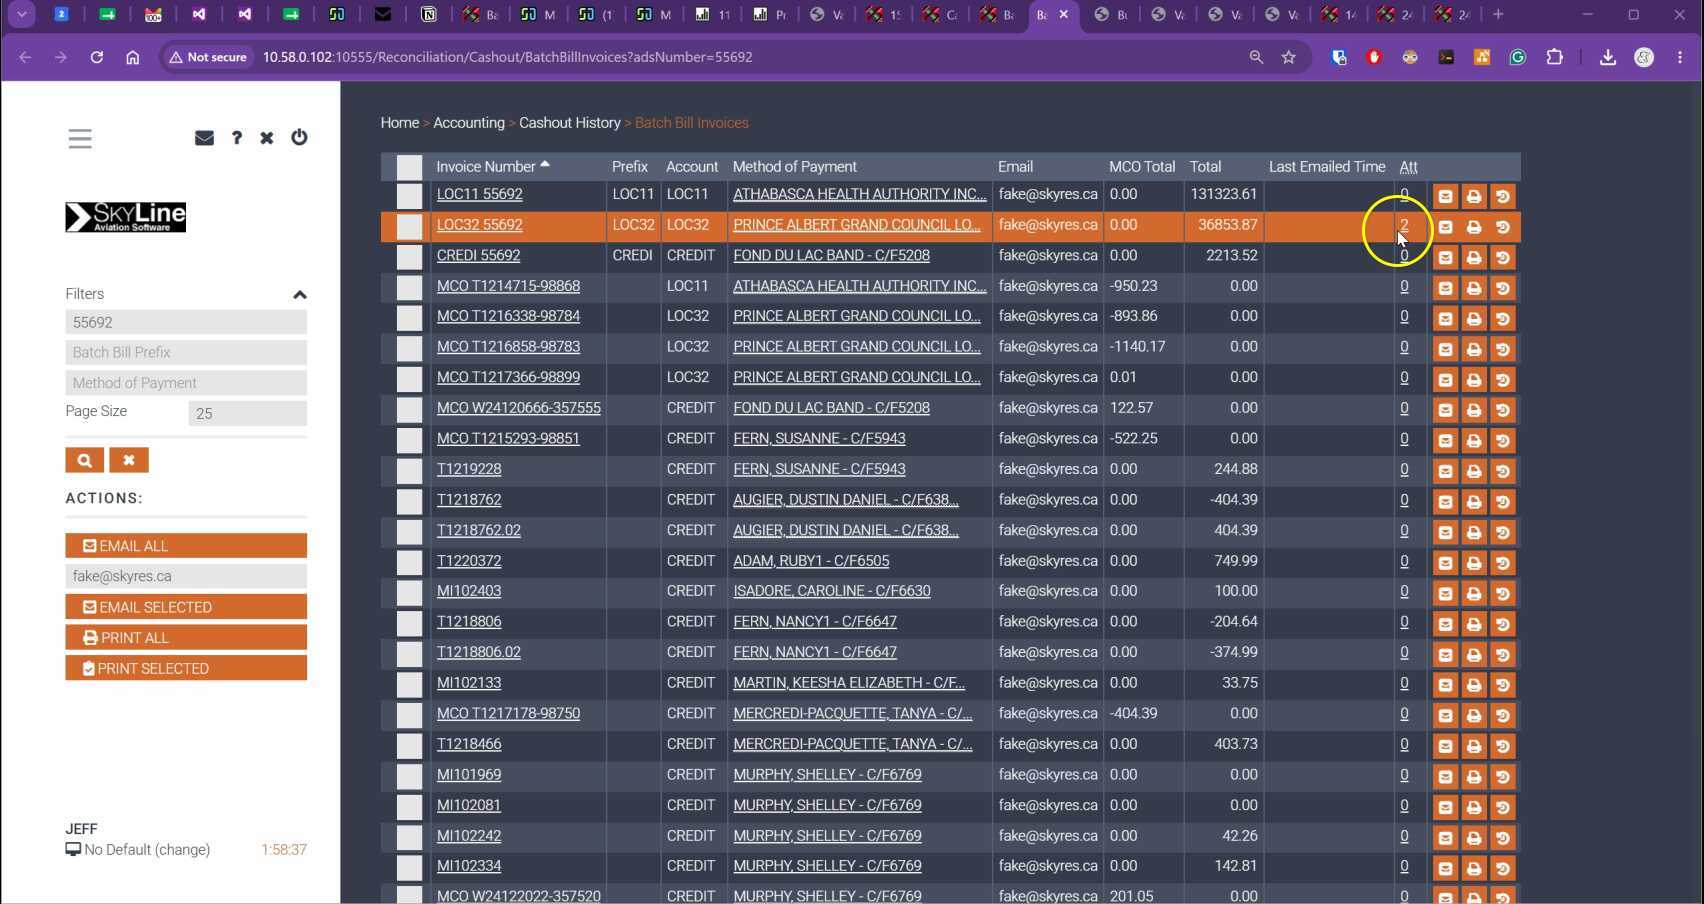
Task: Tick the checkbox for MI102403
Action: [409, 592]
